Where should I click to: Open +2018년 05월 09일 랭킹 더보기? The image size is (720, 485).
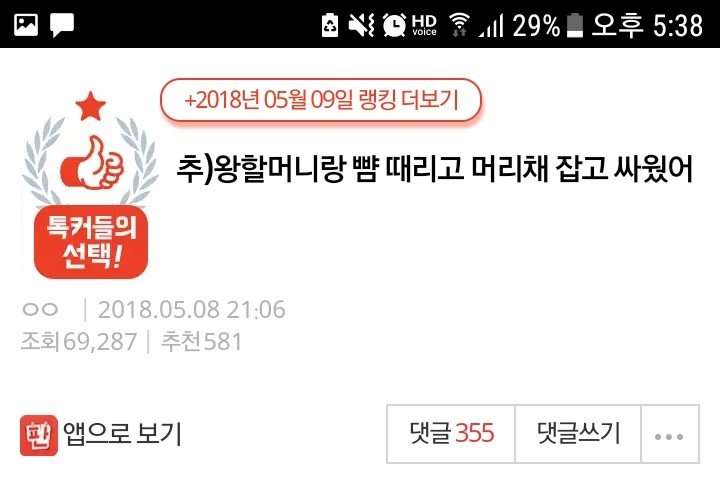(321, 100)
